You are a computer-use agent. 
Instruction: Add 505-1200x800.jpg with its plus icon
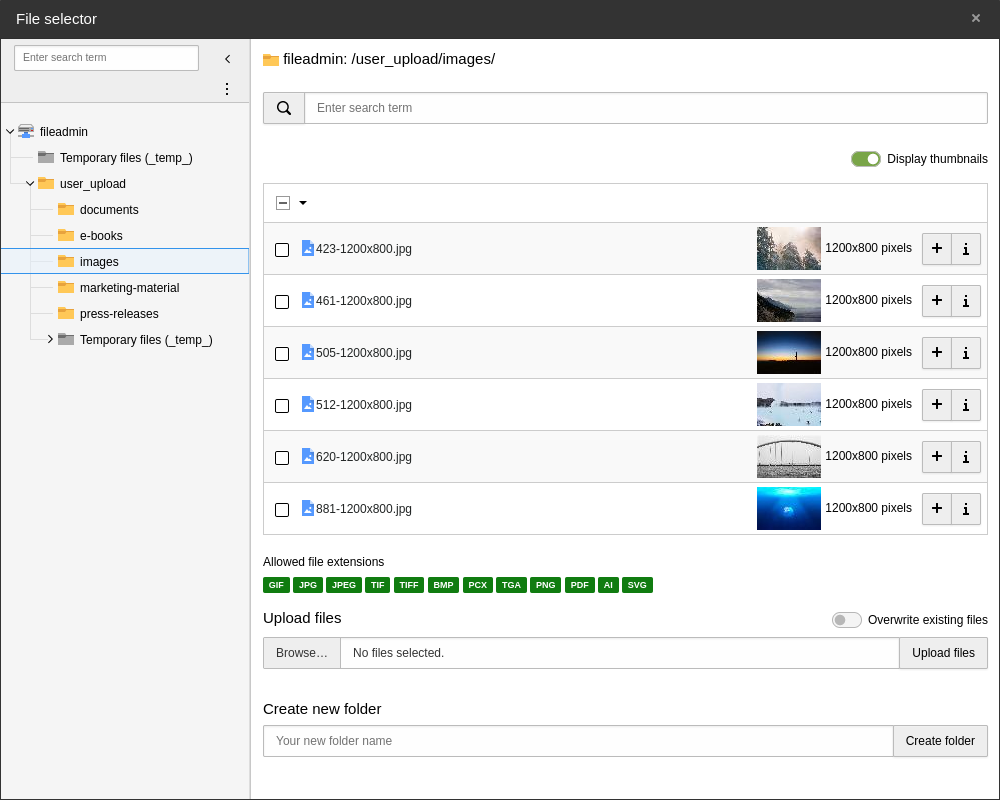click(937, 353)
